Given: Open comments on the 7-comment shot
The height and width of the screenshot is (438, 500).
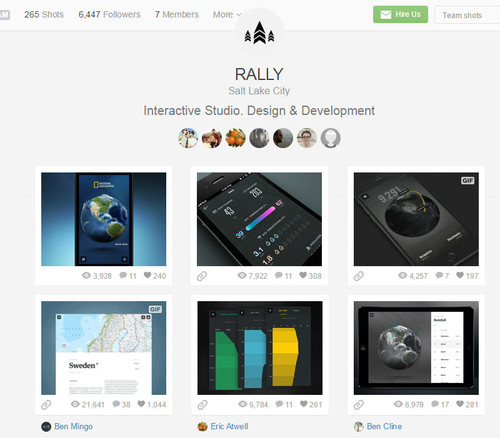Looking at the screenshot, I should [442, 276].
